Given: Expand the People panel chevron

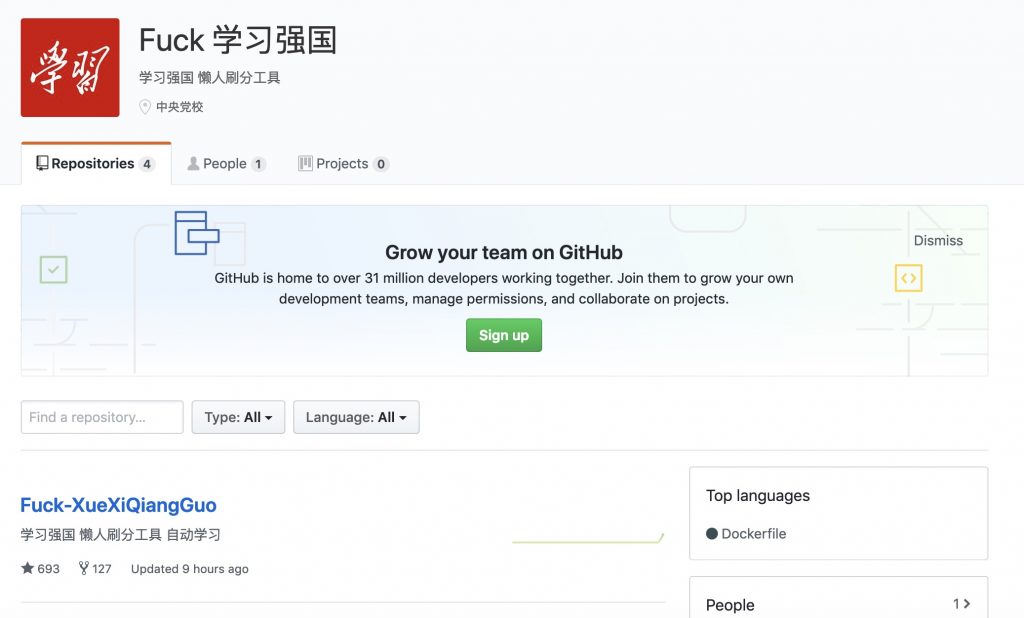Looking at the screenshot, I should pos(966,604).
